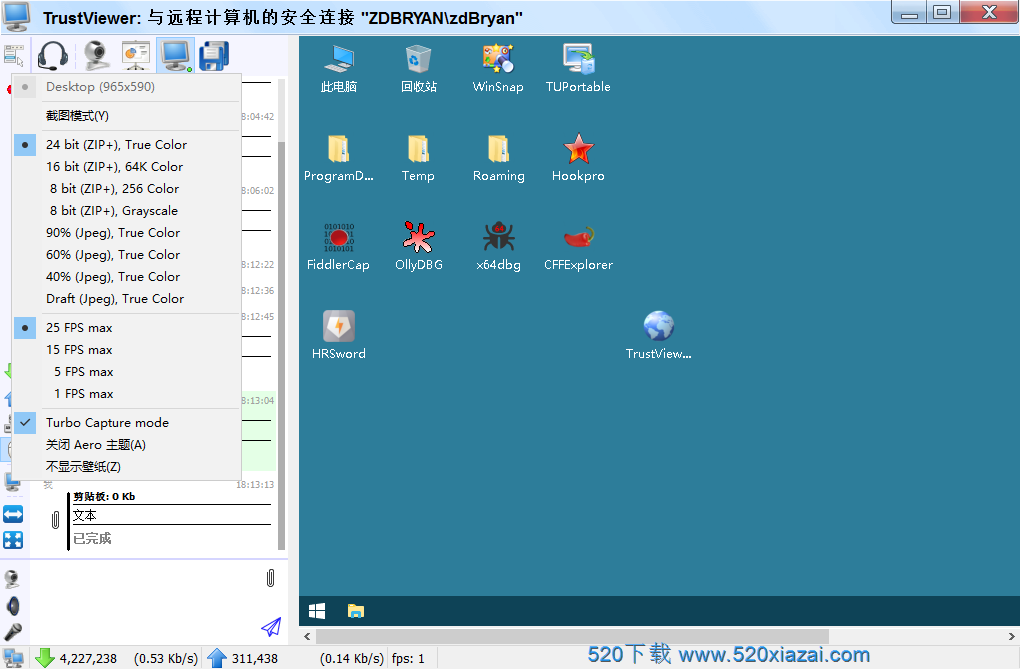Click the paper plane send message icon

pos(271,627)
